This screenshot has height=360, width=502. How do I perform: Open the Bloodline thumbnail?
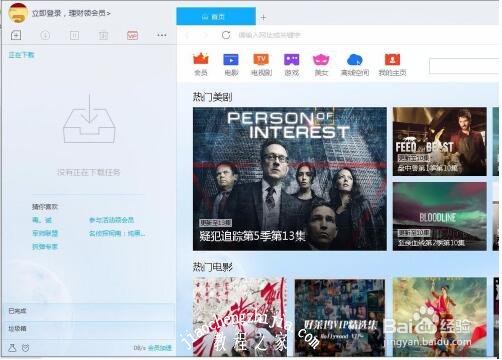tap(439, 216)
